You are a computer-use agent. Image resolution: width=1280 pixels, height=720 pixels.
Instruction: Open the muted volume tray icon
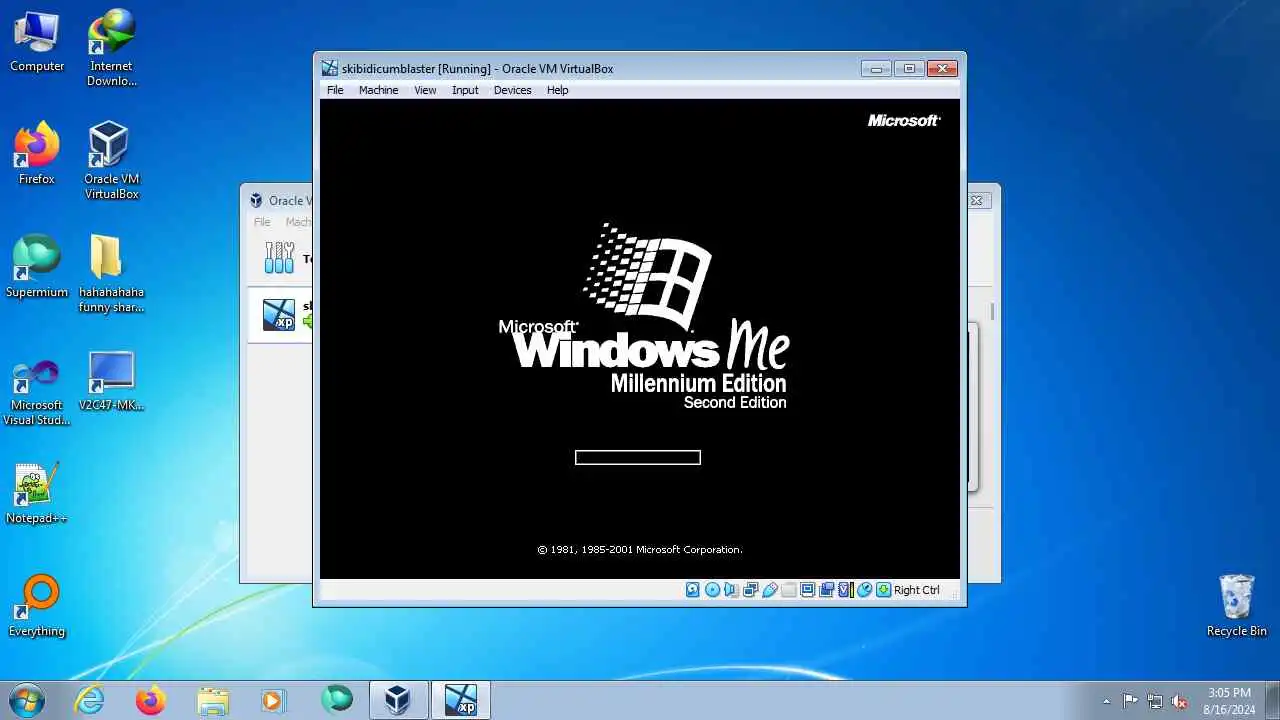1179,701
